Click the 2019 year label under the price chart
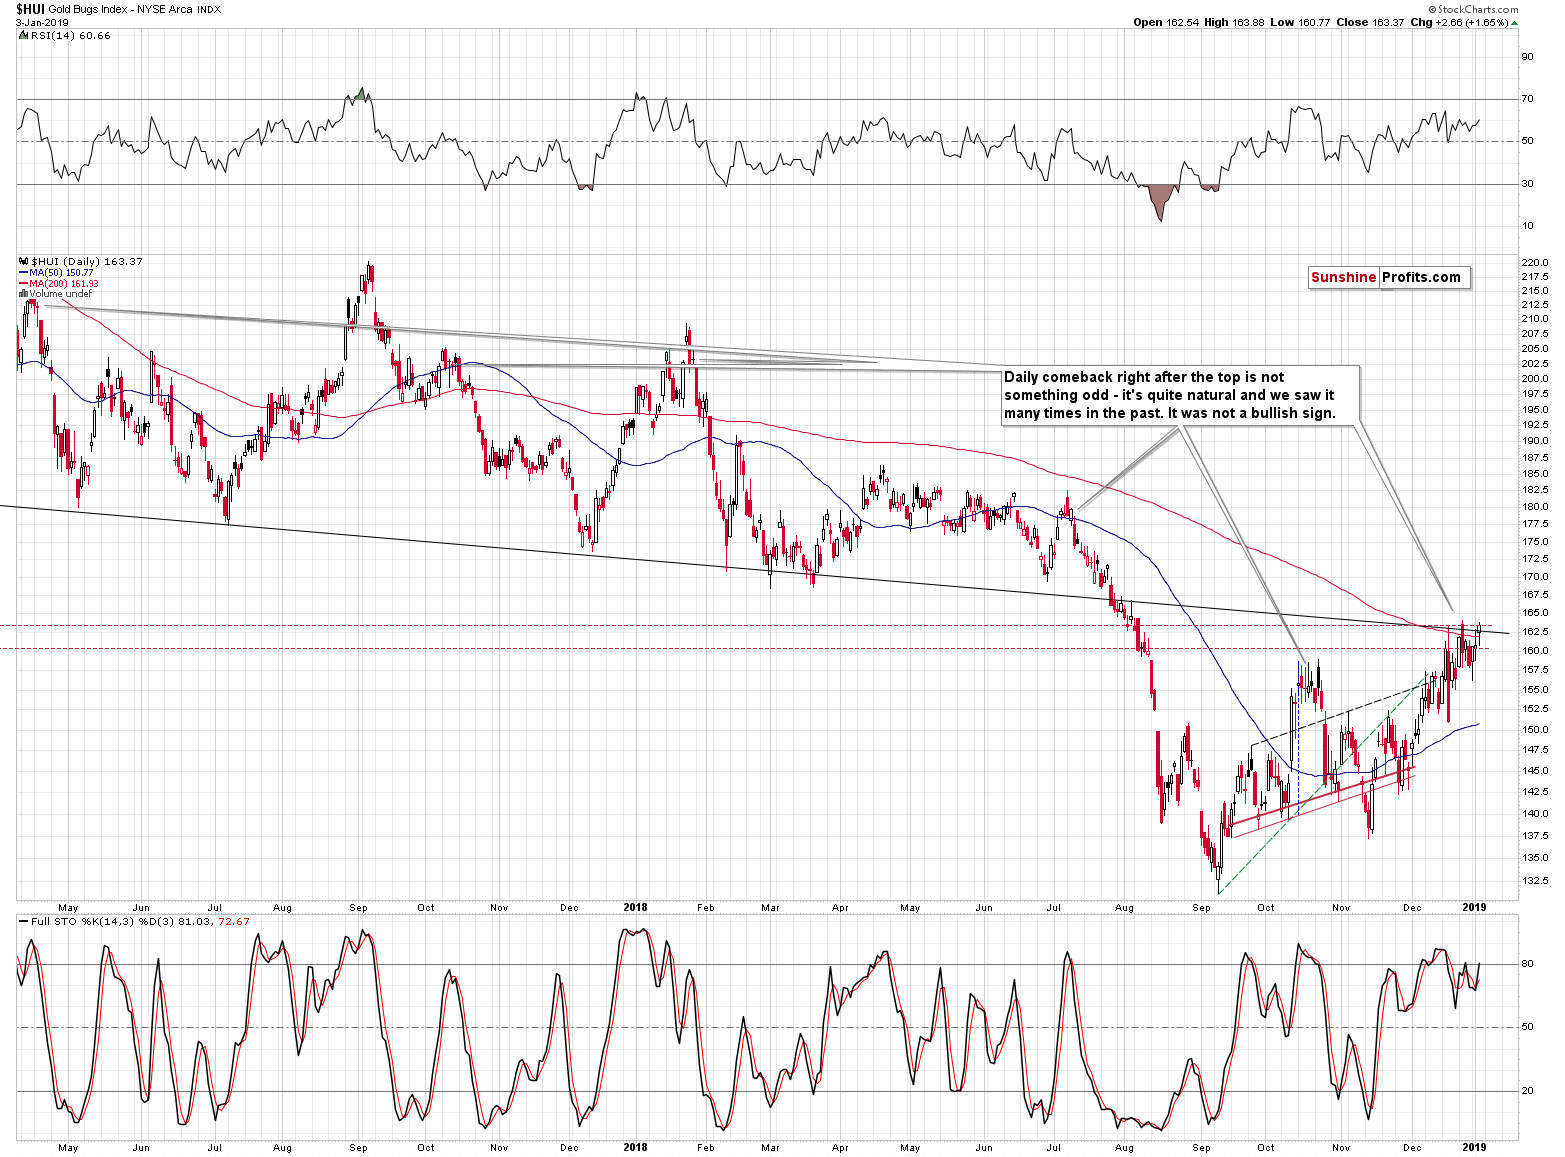The image size is (1565, 1157). (1474, 907)
